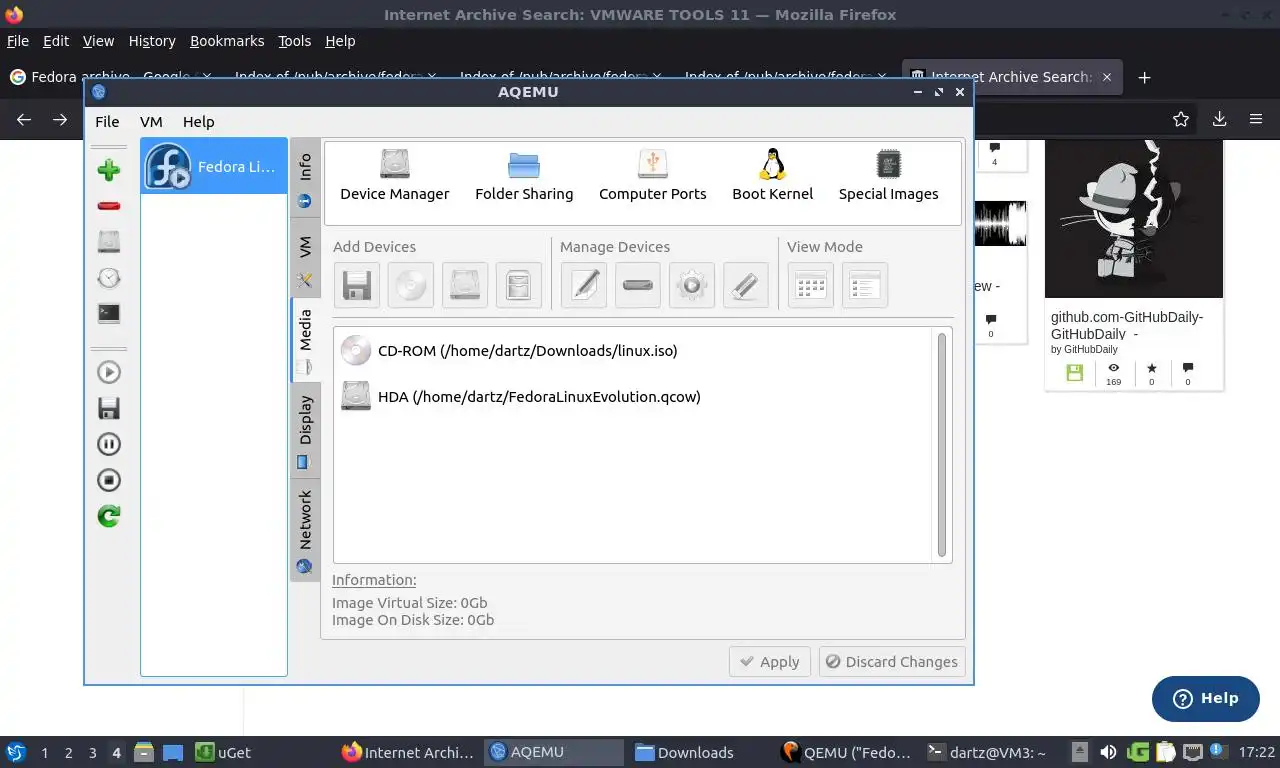Reset the VM with the green refresh icon
Screen dimensions: 1280x768
tap(109, 516)
